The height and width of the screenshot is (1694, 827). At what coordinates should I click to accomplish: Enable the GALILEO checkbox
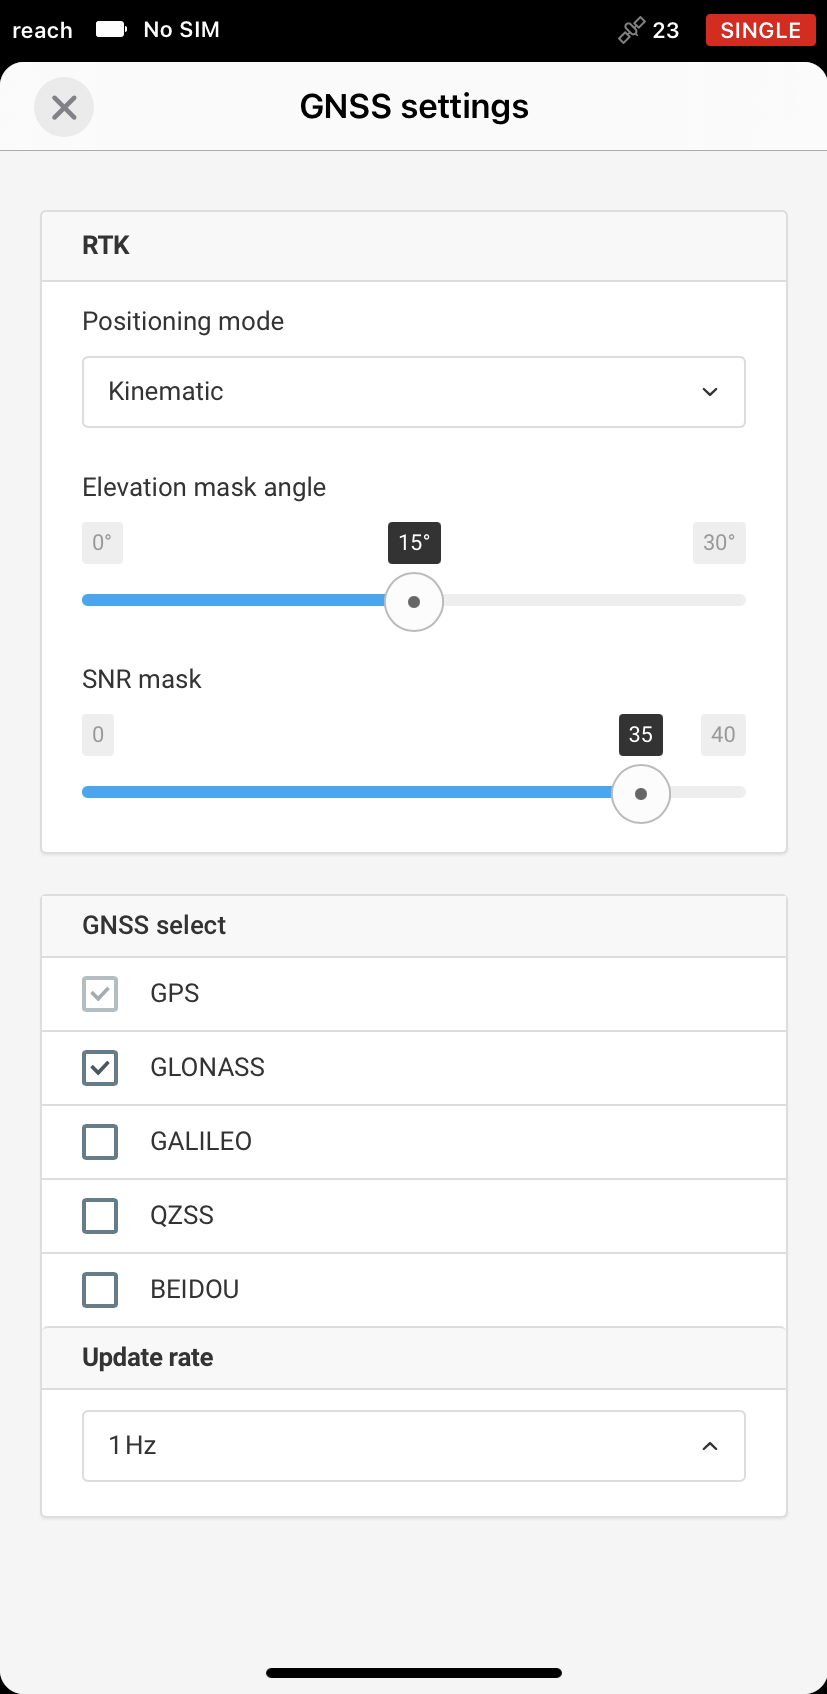coord(100,1142)
